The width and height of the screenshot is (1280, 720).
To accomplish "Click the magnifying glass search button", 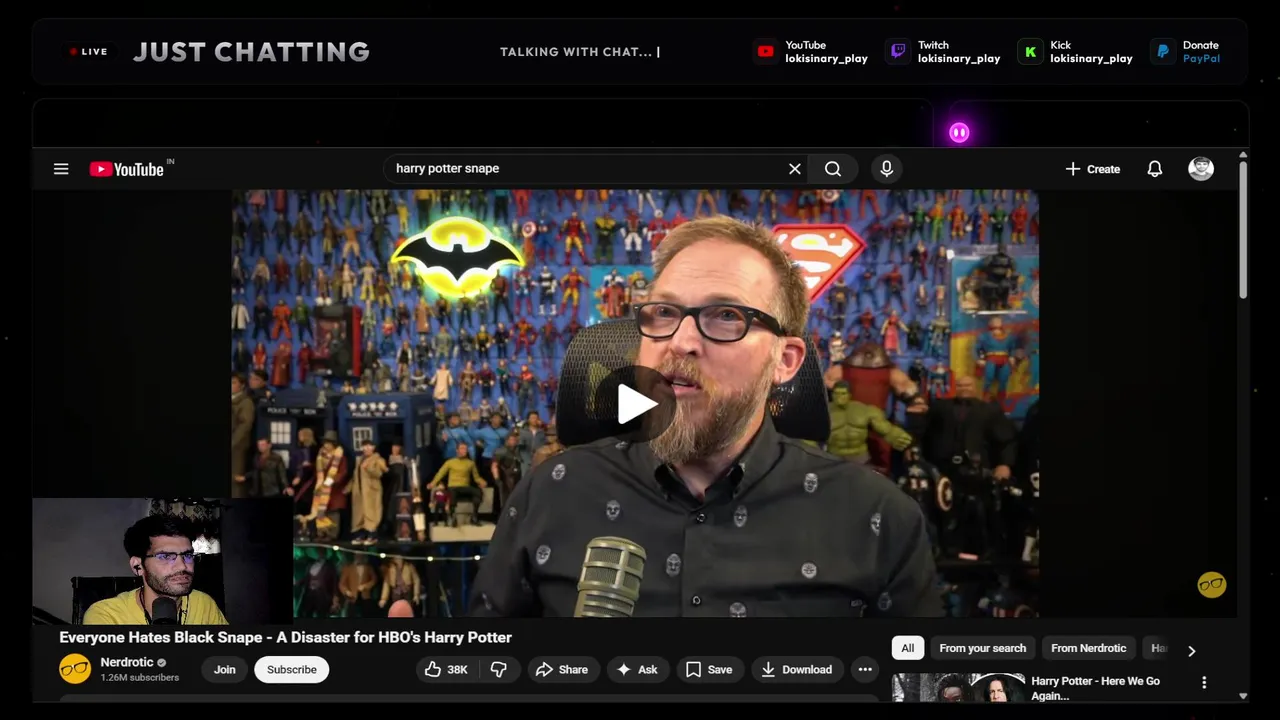I will [x=833, y=169].
